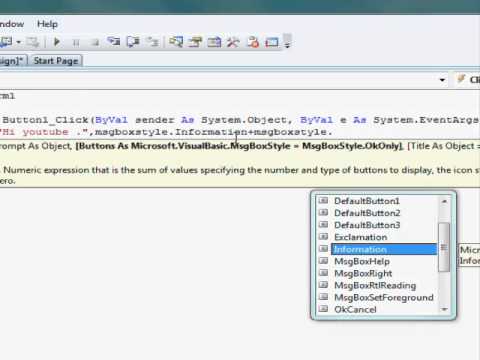
Task: Click the Step Into toolbar icon
Action: pos(114,42)
